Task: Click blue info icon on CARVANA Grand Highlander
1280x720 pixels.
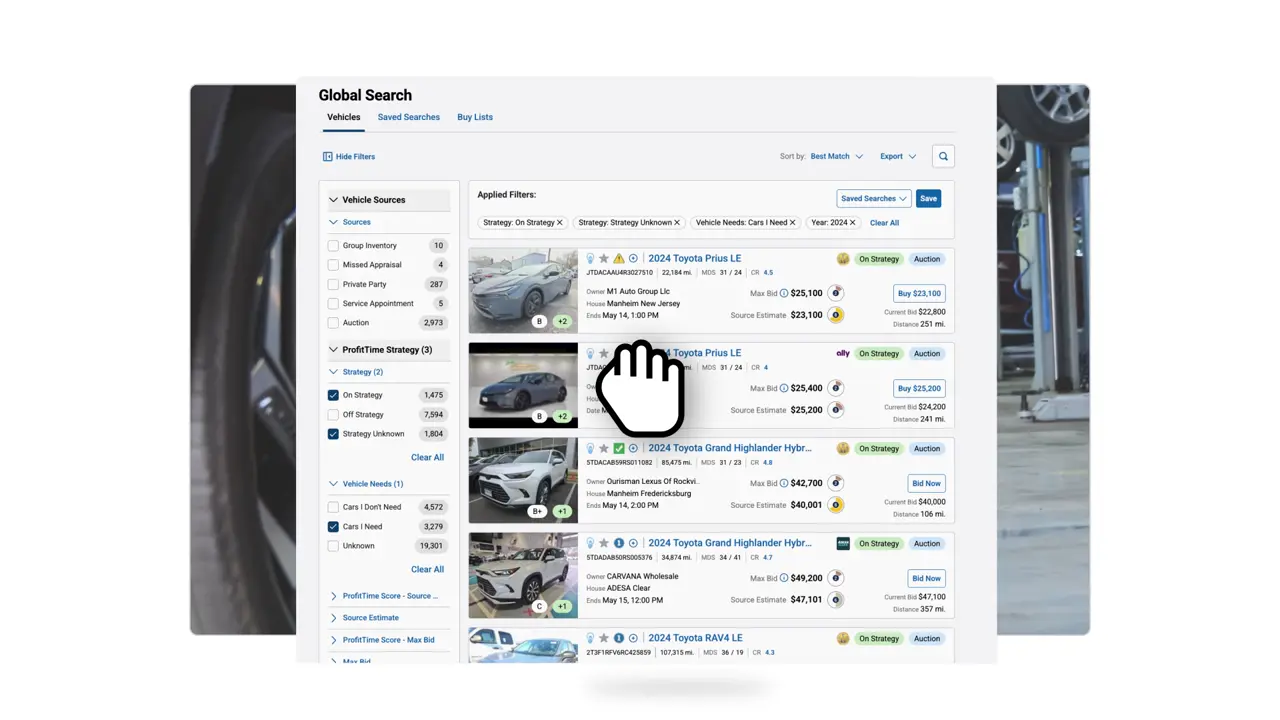Action: (619, 544)
